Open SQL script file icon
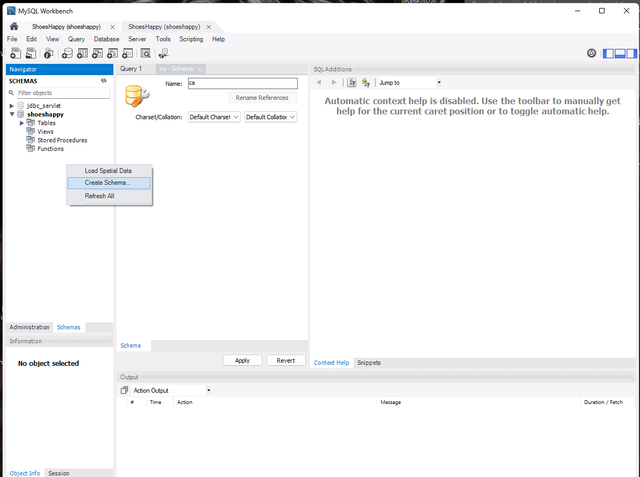The image size is (640, 477). tap(31, 53)
